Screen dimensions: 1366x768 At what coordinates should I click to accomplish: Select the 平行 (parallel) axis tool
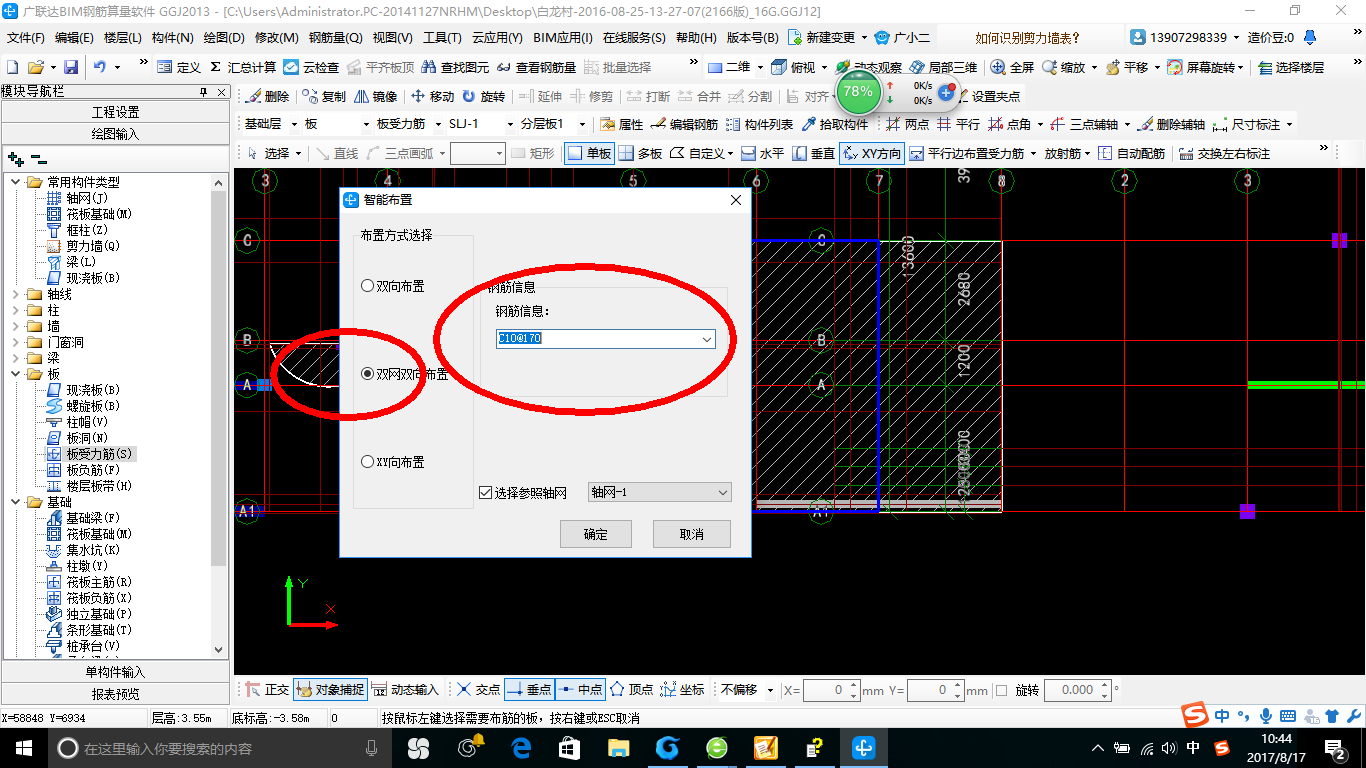958,125
